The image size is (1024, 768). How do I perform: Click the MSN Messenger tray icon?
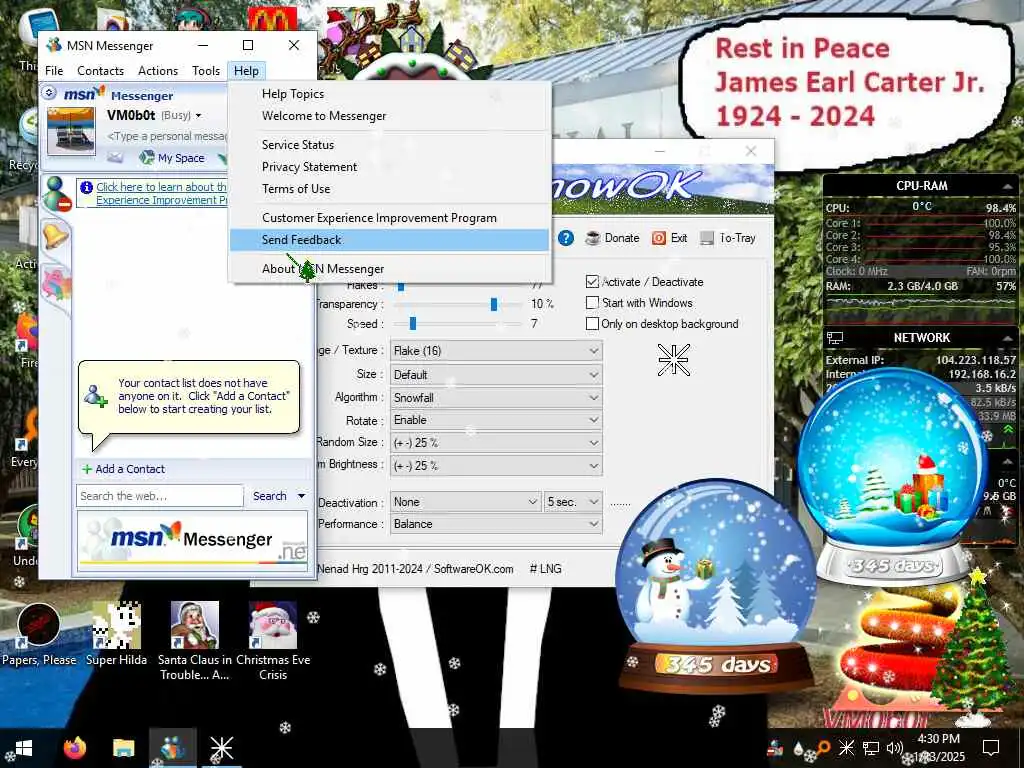(775, 748)
